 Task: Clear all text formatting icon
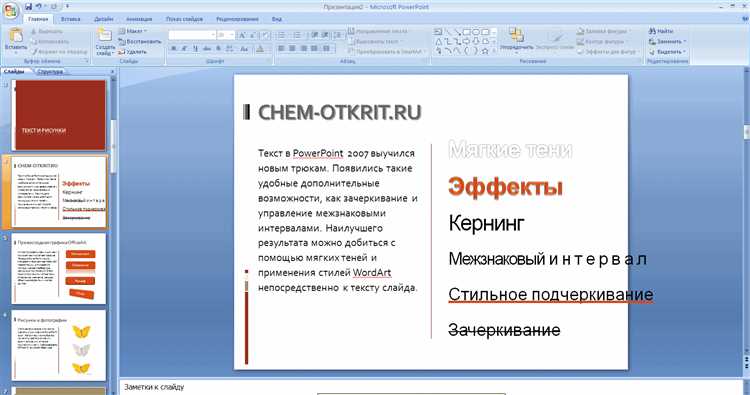click(x=266, y=35)
